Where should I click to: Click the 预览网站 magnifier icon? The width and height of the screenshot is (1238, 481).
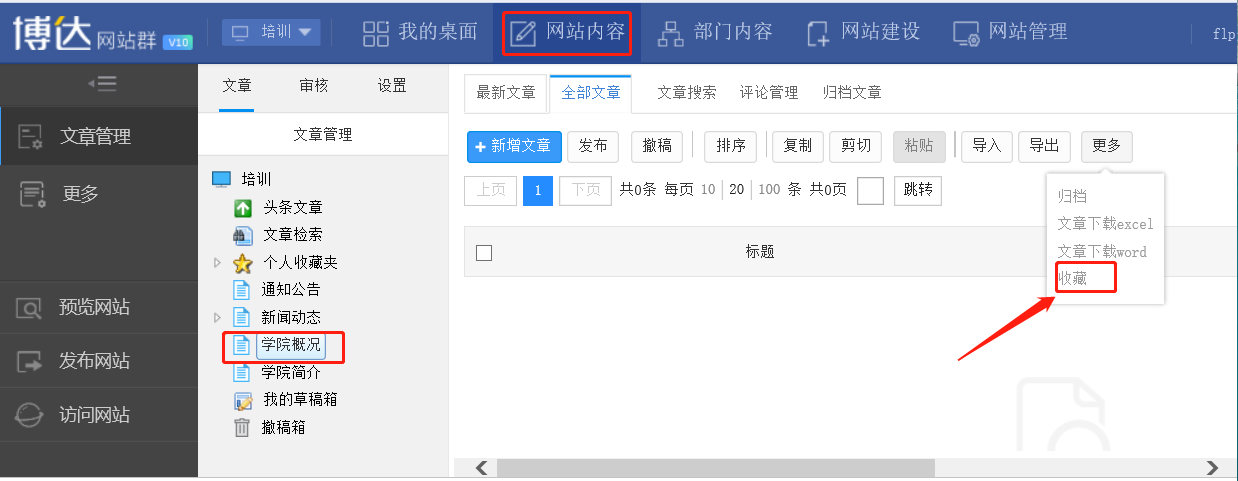[30, 308]
